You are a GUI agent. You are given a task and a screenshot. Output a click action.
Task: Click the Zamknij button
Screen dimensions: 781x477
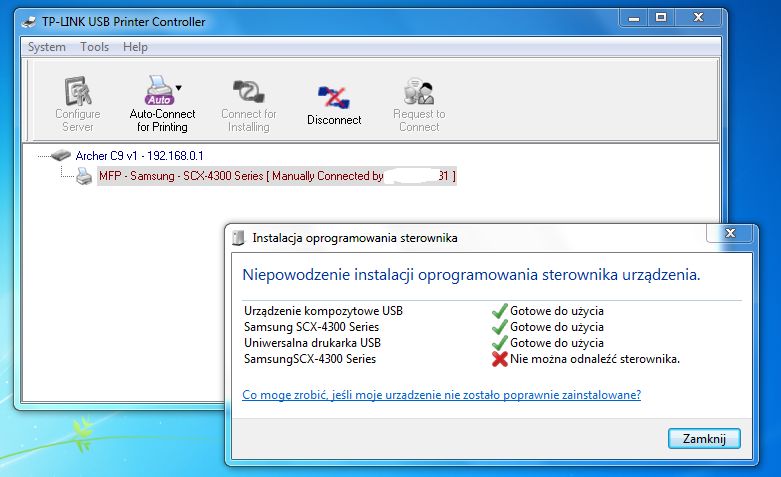pyautogui.click(x=704, y=439)
